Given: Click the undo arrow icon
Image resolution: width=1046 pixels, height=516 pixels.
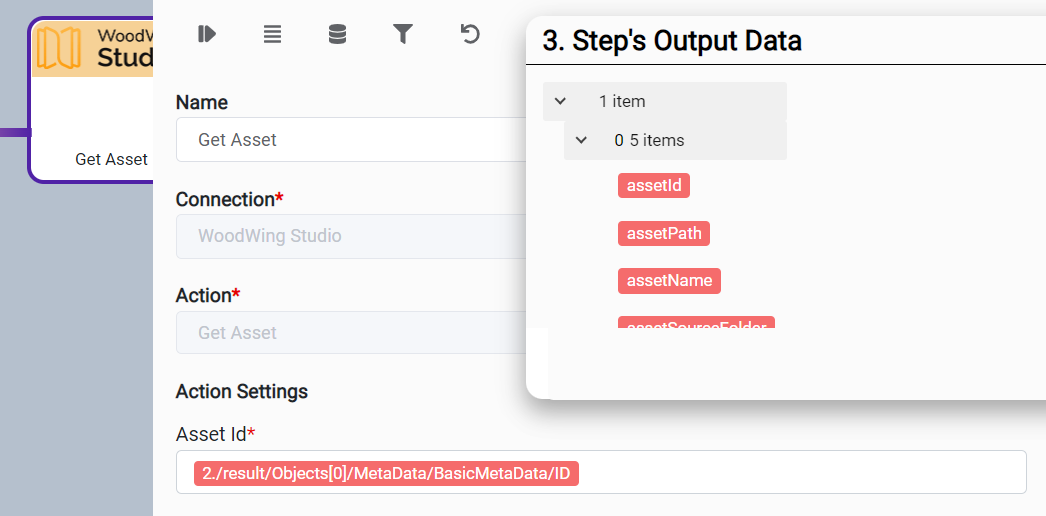Looking at the screenshot, I should 469,35.
